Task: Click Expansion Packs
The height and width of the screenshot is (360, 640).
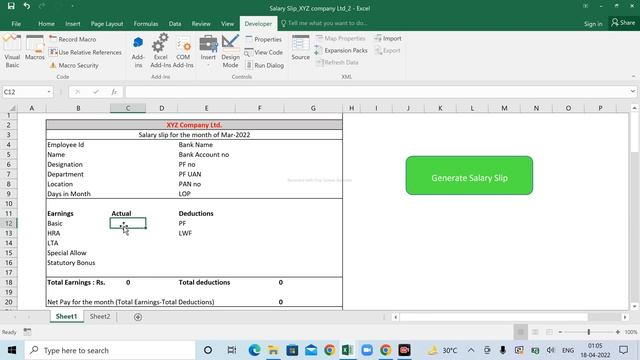Action: 342,50
